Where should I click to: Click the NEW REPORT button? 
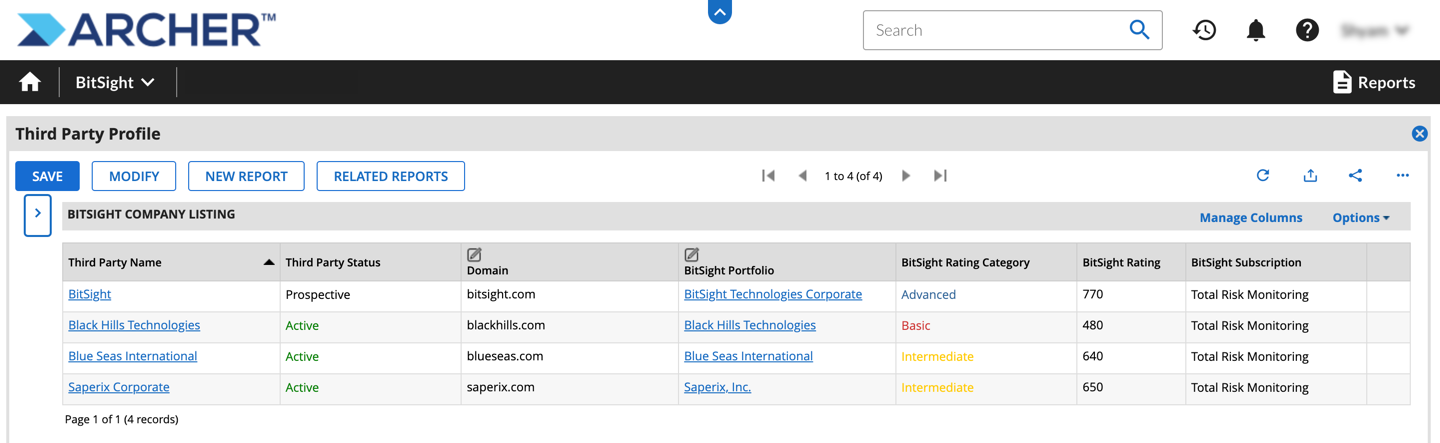coord(246,176)
